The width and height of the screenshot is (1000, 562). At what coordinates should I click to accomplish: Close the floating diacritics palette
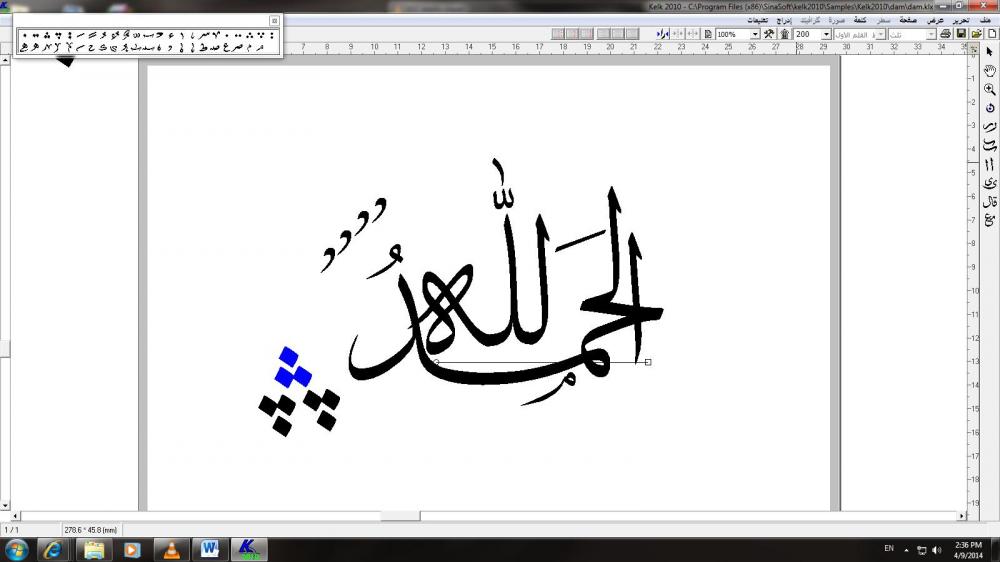274,20
